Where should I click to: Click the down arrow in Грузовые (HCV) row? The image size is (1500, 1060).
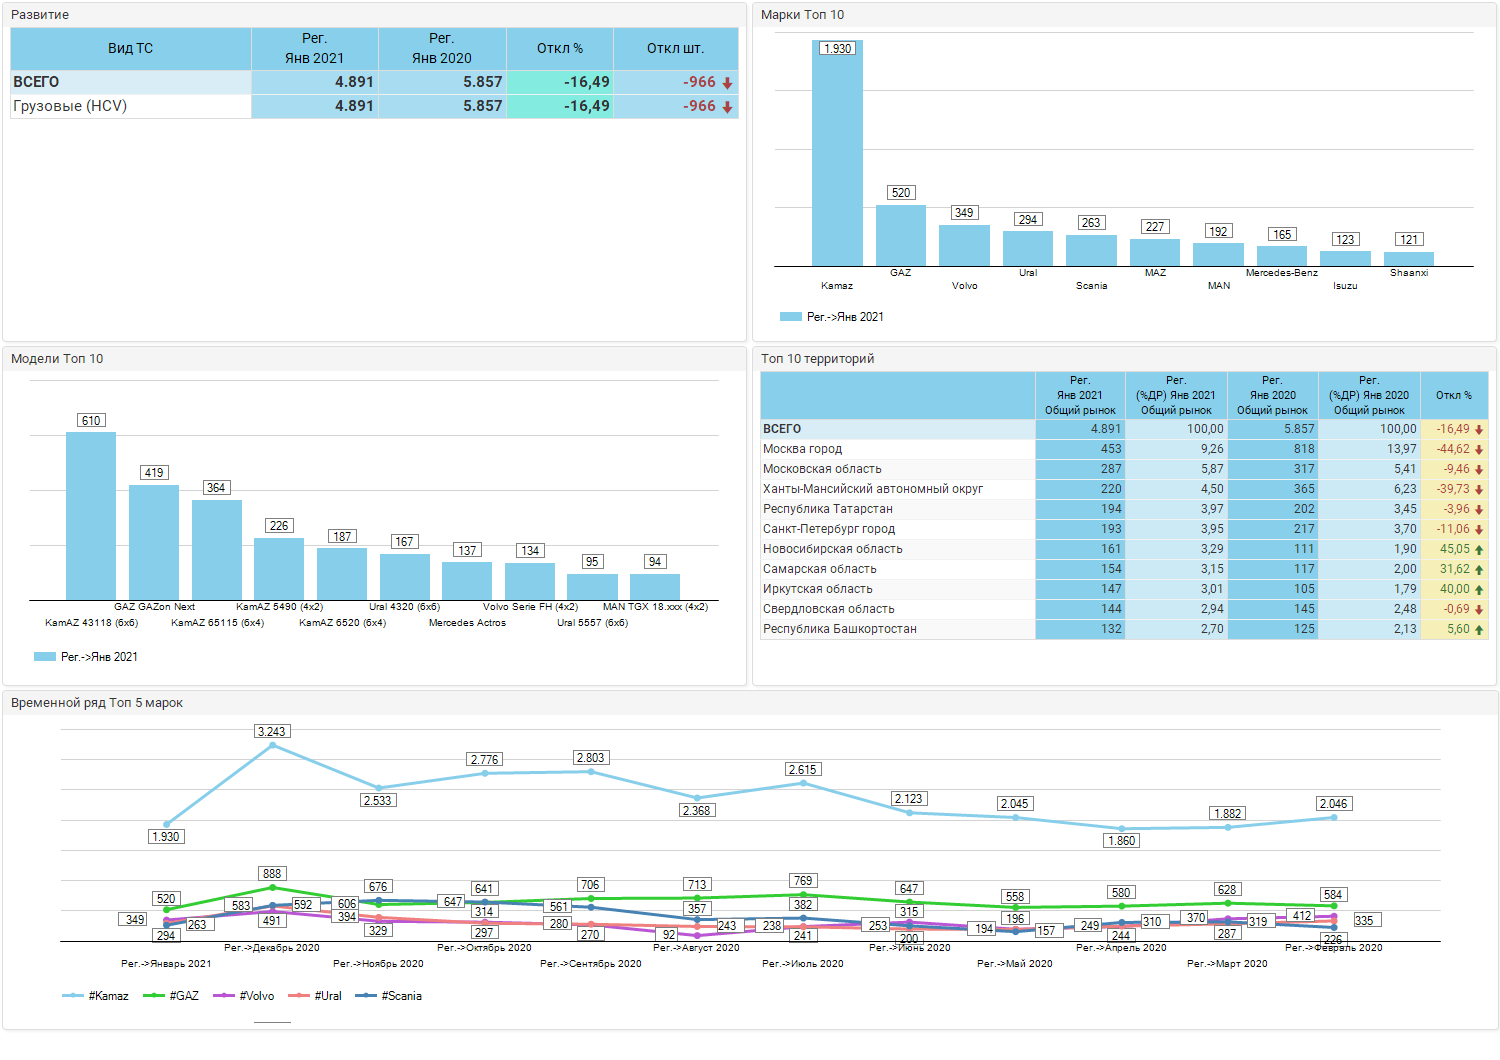pyautogui.click(x=727, y=107)
